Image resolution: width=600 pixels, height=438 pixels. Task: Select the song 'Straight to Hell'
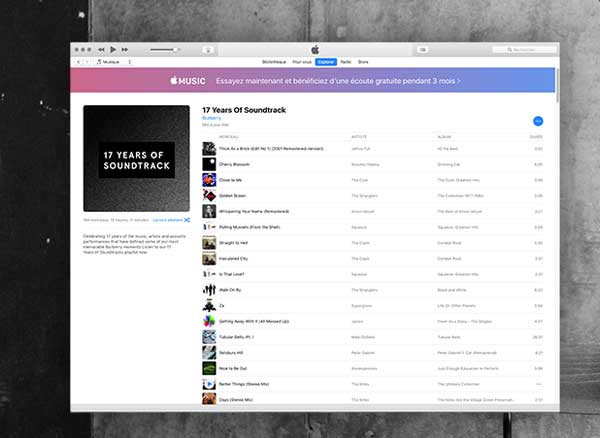point(233,243)
